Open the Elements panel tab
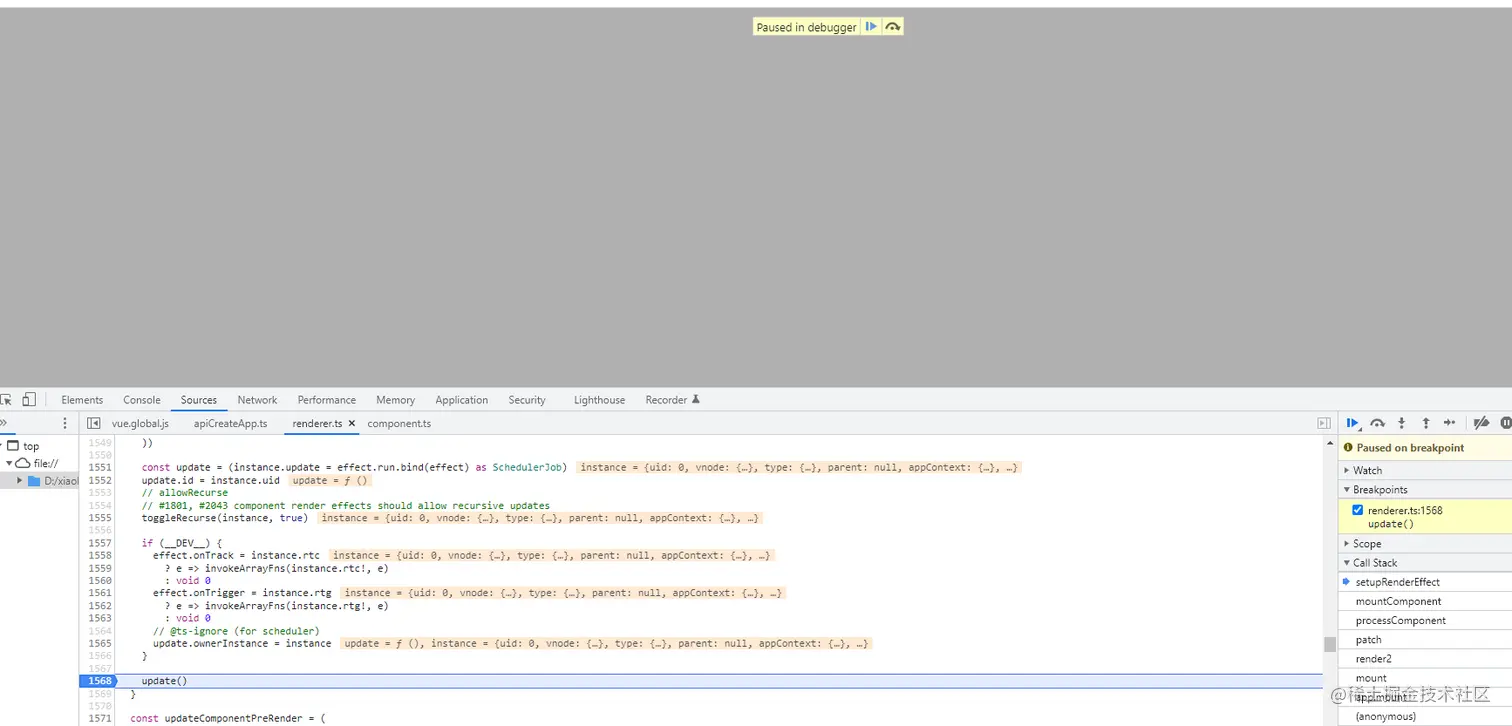 tap(82, 400)
